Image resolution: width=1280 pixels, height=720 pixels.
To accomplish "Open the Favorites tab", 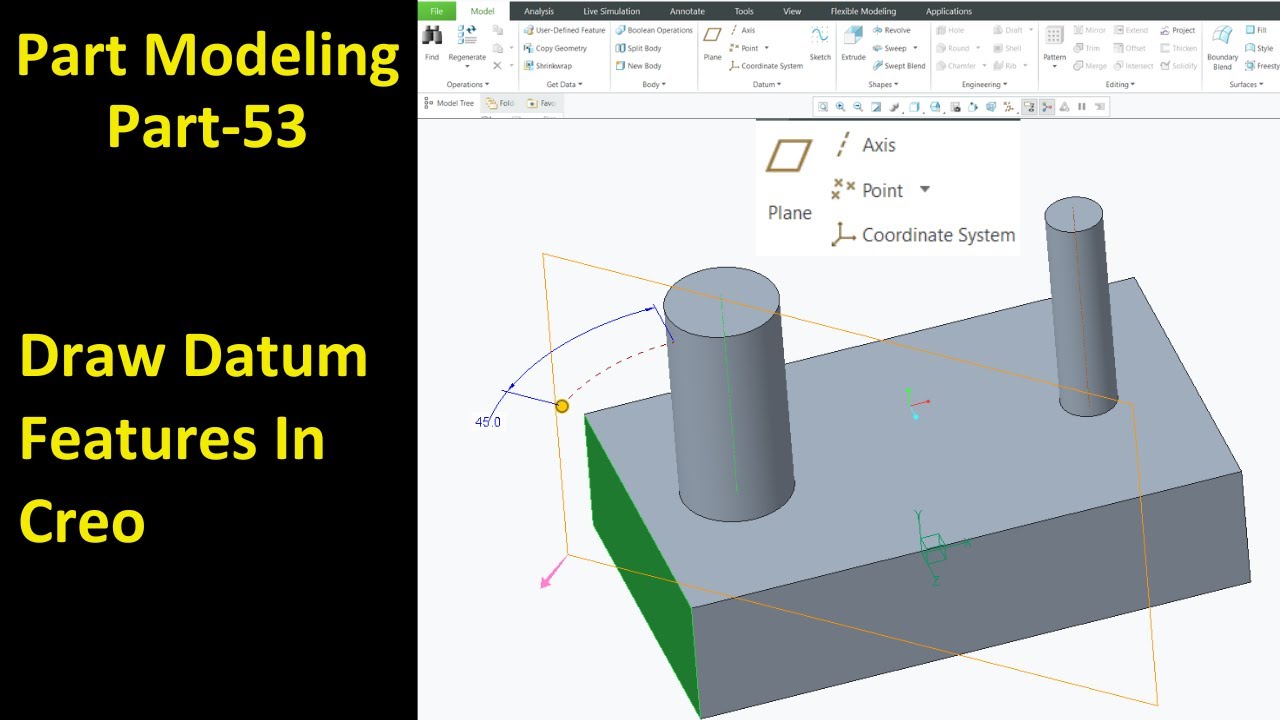I will click(541, 103).
